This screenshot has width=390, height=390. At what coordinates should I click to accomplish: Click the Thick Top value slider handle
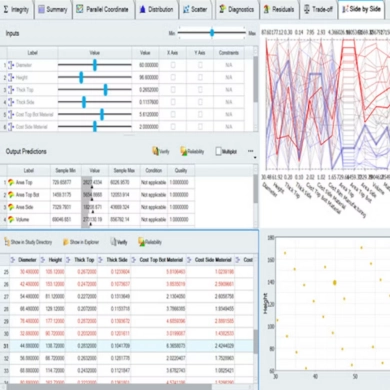106,90
